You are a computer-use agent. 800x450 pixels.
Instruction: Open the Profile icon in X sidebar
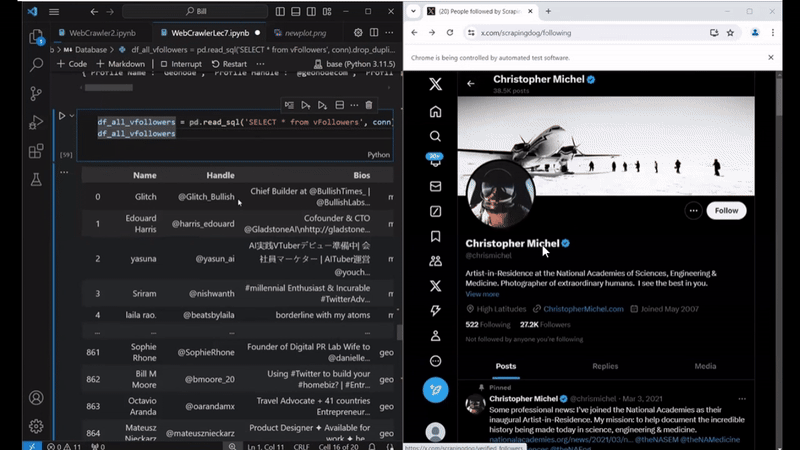[435, 336]
